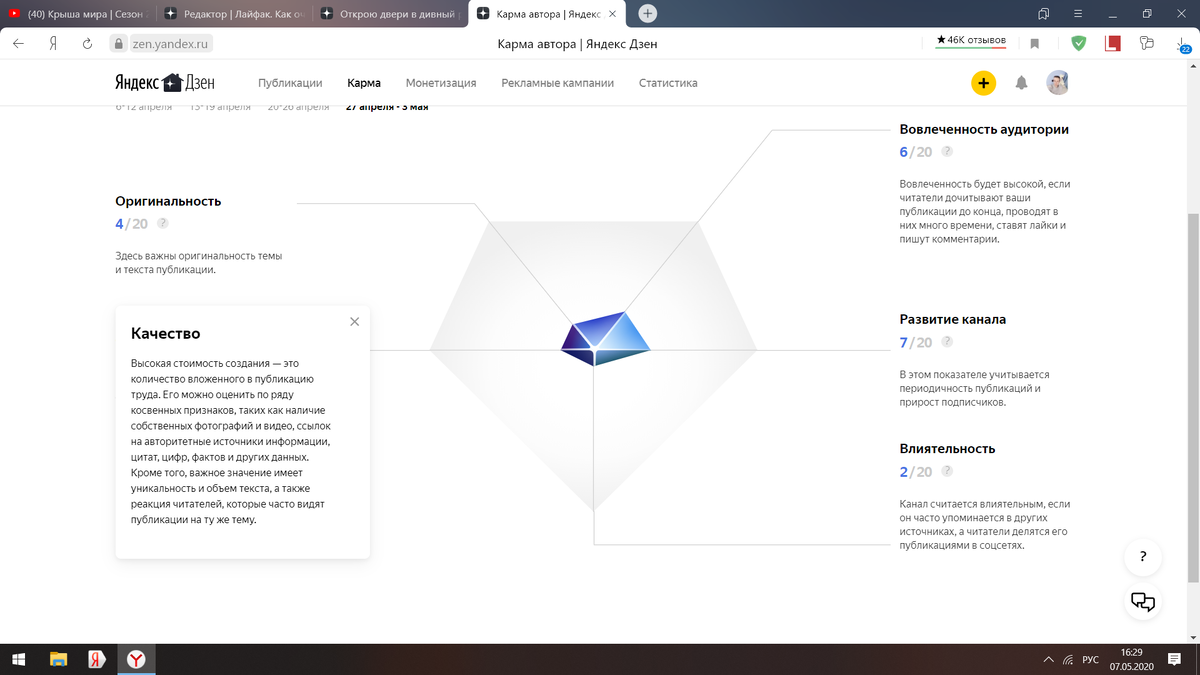Open the Монетизация section
Screen dimensions: 1200x675
pyautogui.click(x=441, y=83)
